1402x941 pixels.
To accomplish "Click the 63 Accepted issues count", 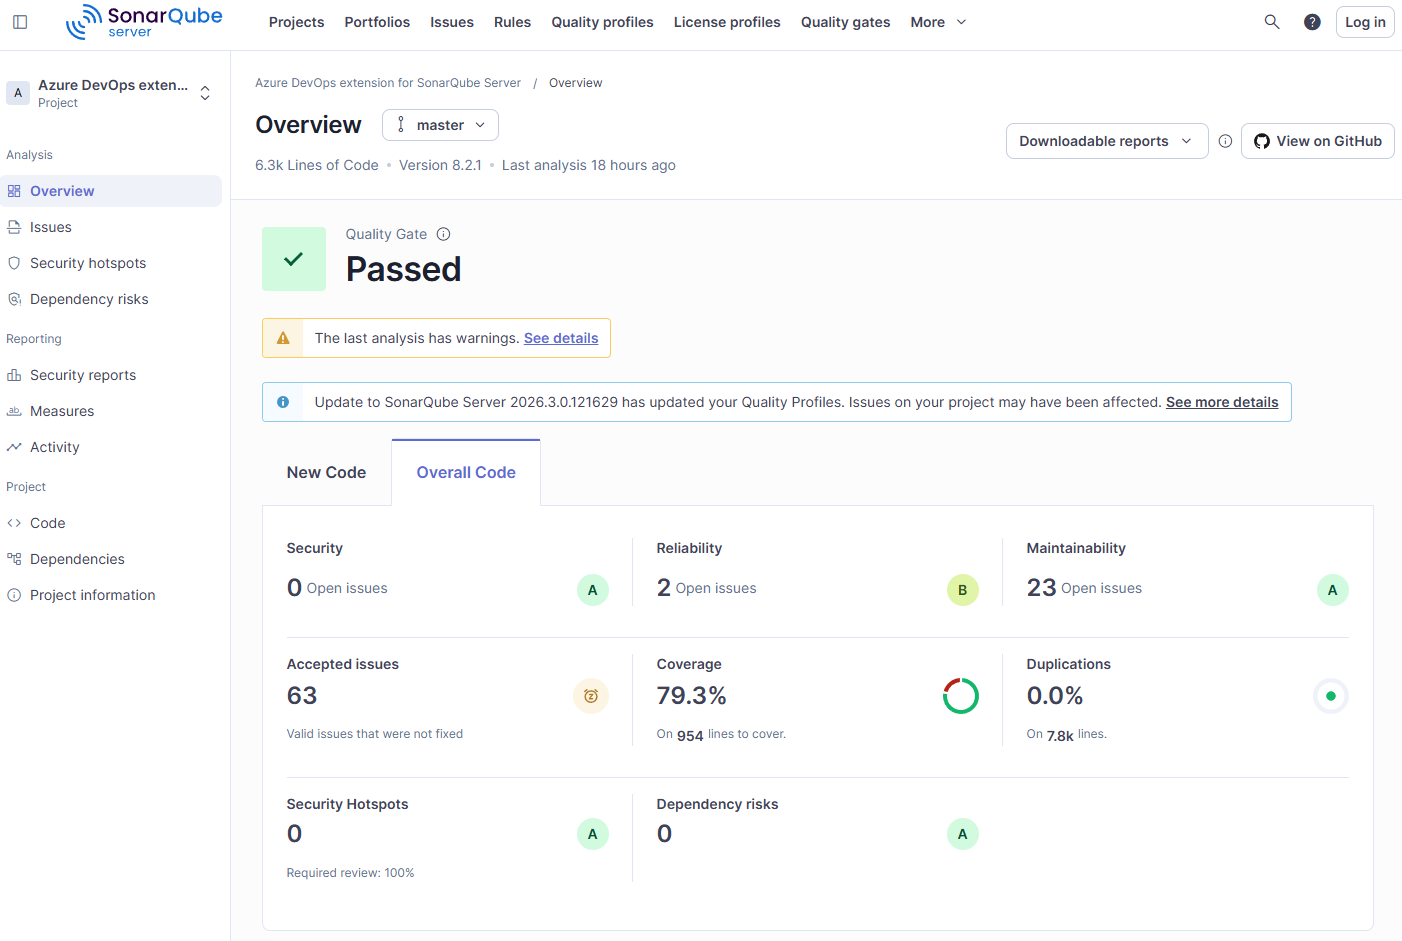I will pyautogui.click(x=302, y=696).
